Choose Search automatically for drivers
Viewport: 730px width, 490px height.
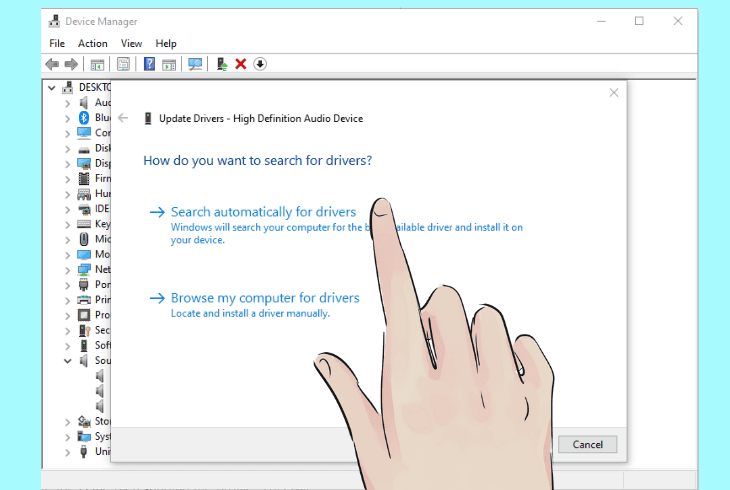264,212
